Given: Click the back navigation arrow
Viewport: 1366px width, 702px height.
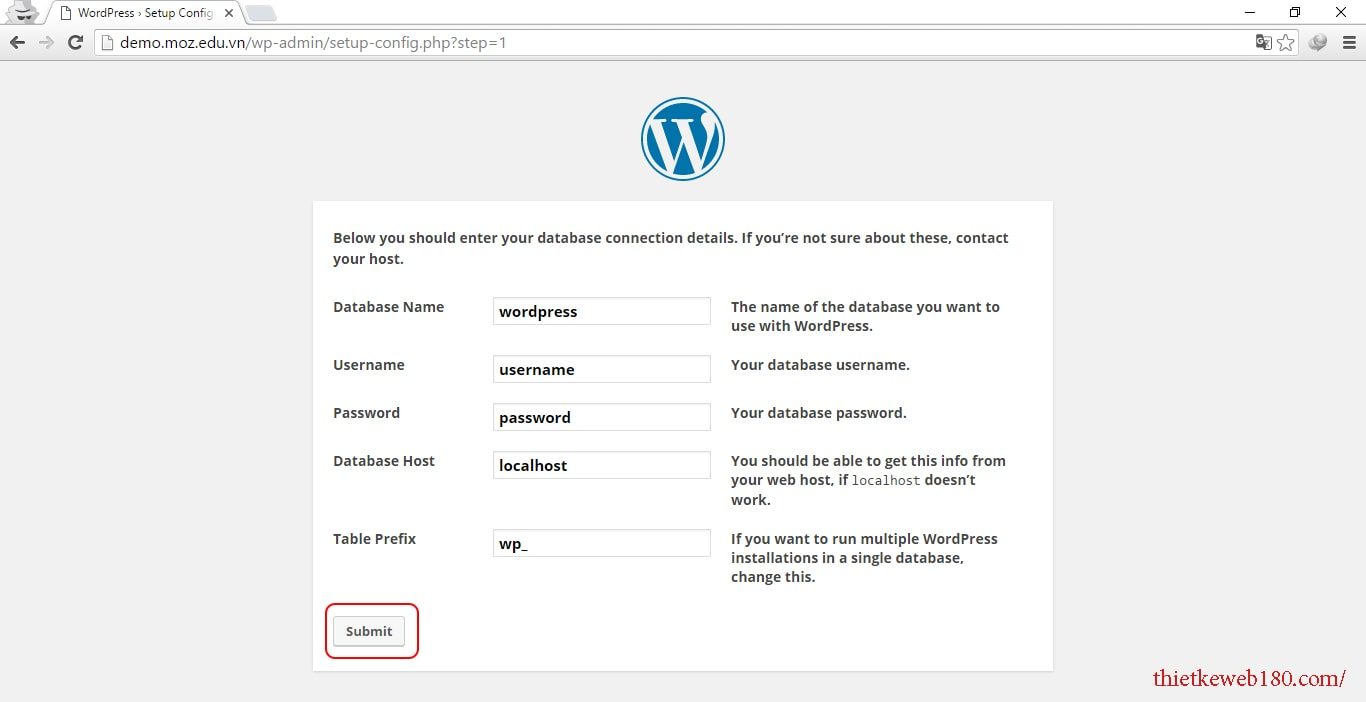Looking at the screenshot, I should click(16, 42).
